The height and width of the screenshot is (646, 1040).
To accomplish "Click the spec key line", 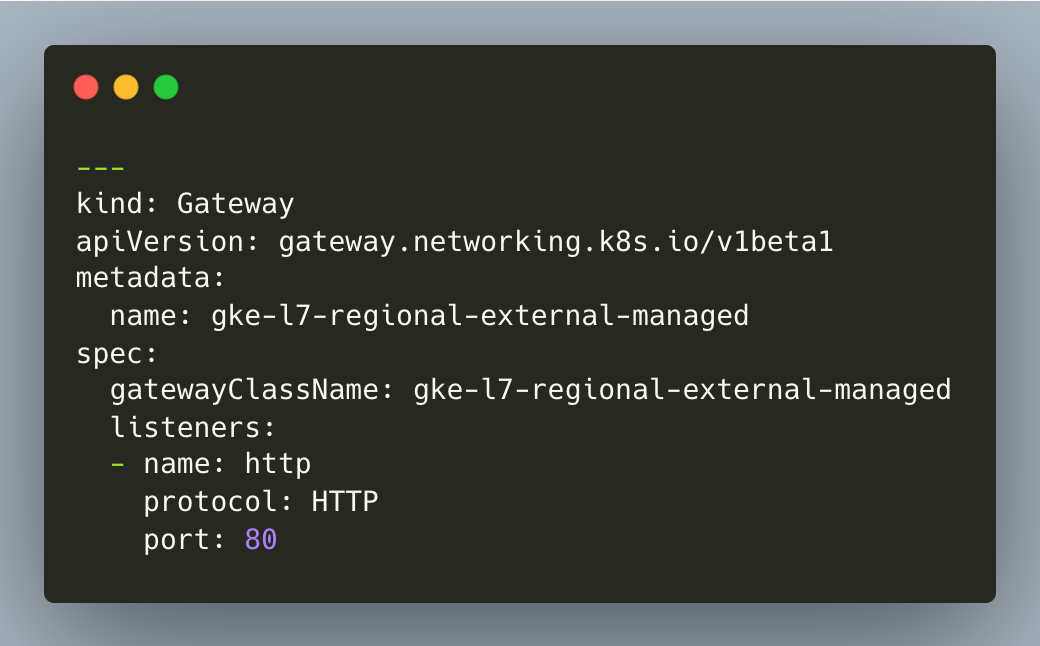I will click(117, 354).
